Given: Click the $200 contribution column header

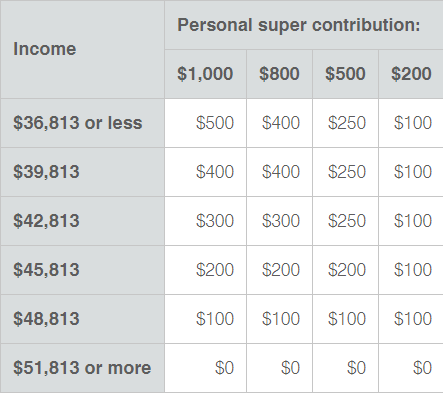Looking at the screenshot, I should 411,74.
